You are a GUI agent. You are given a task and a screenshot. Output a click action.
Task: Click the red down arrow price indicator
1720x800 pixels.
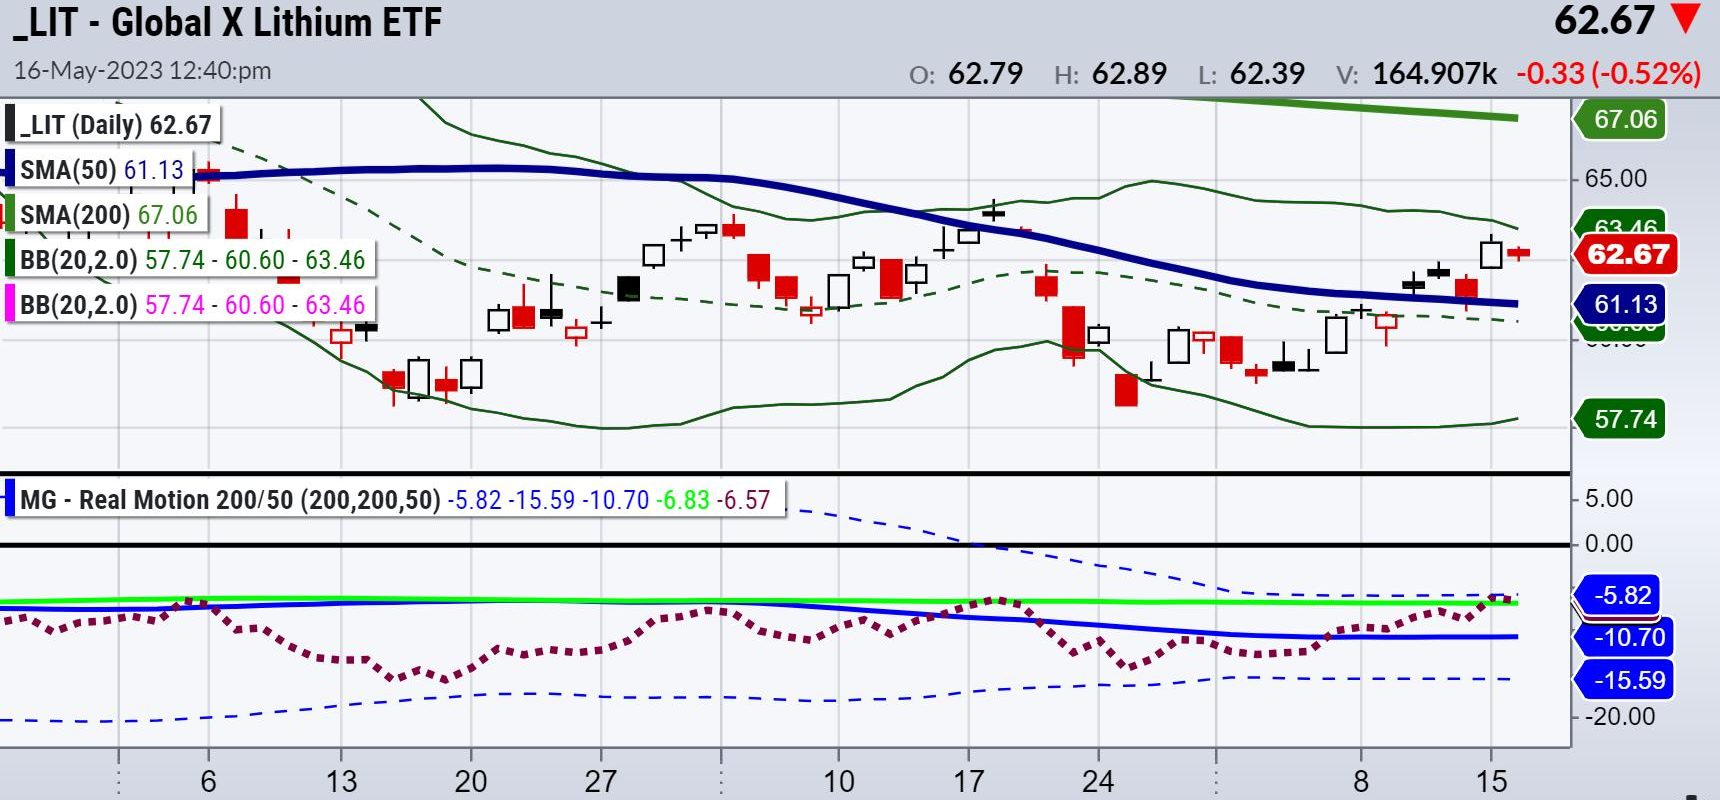pos(1686,19)
